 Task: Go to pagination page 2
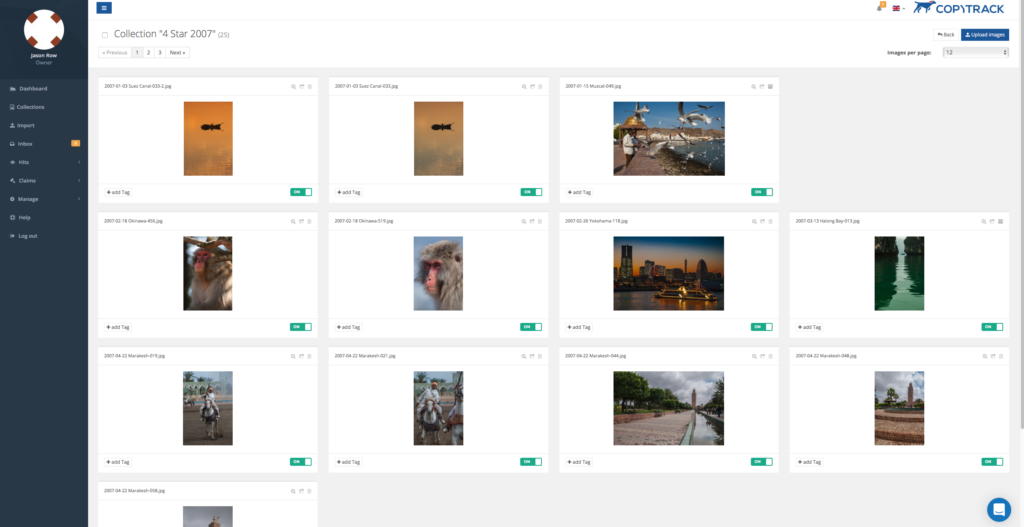tap(148, 52)
